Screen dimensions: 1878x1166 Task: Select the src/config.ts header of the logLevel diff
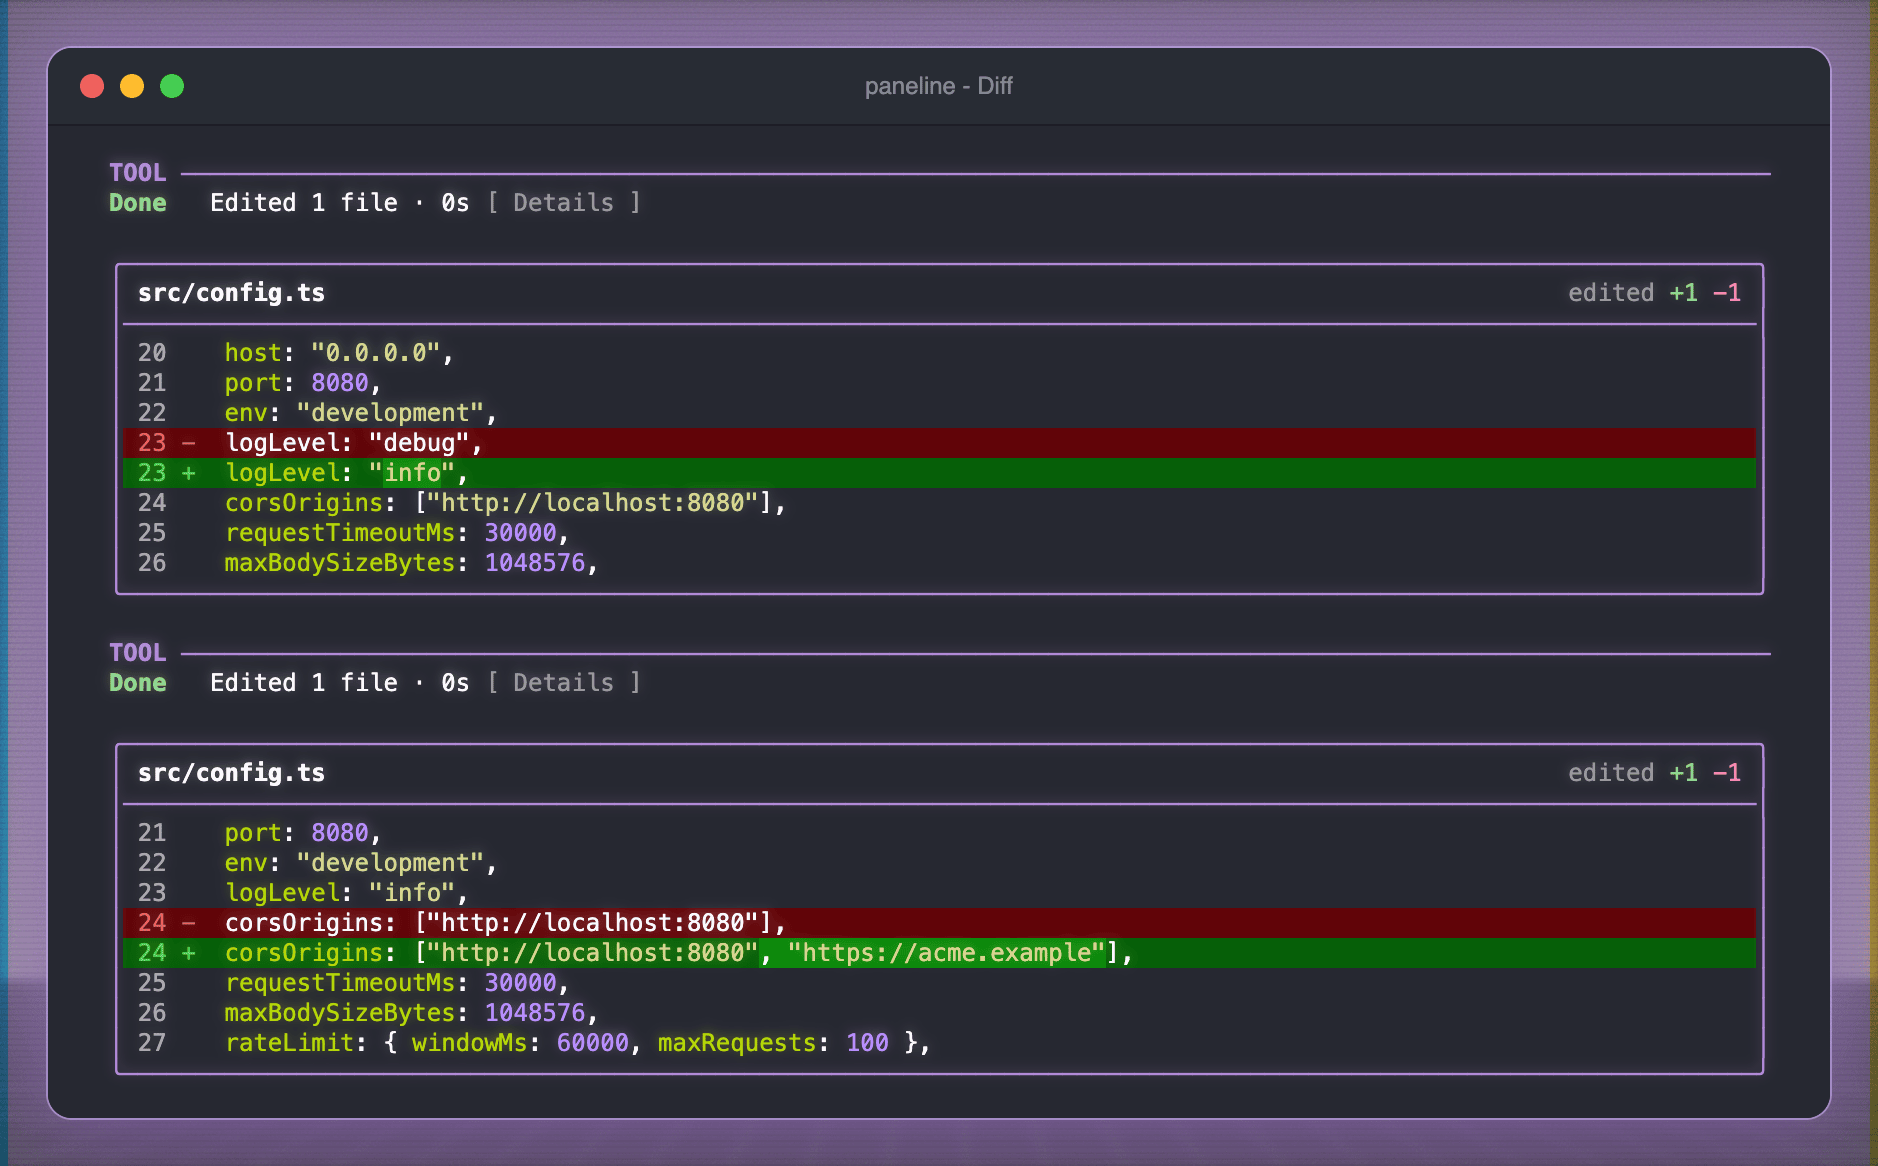(x=231, y=293)
